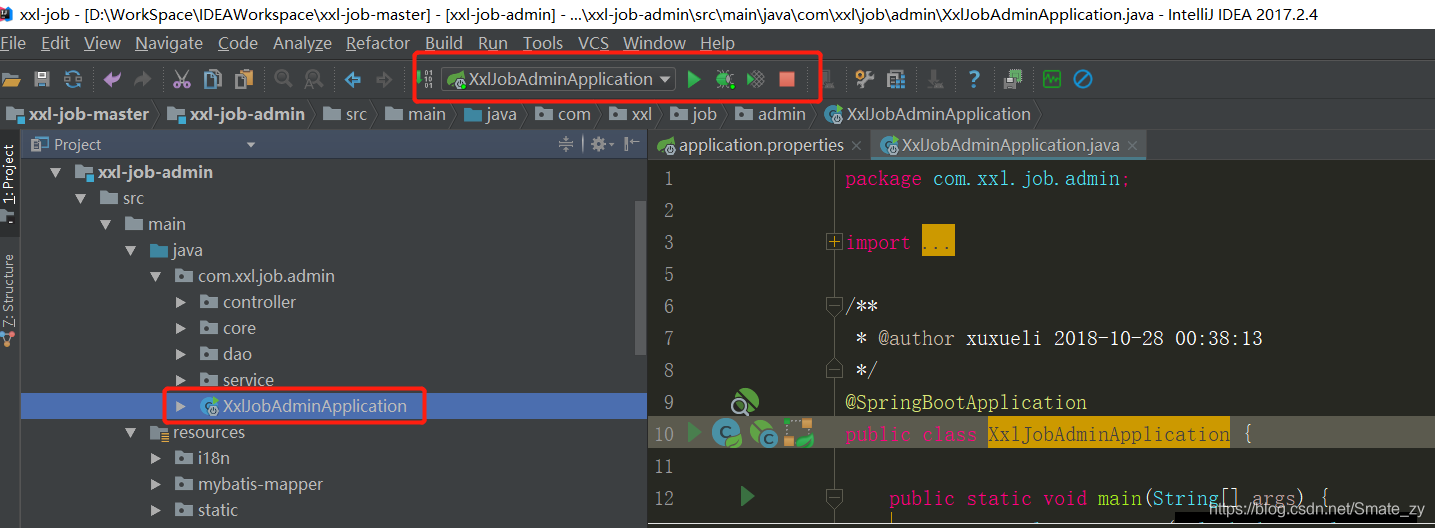Image resolution: width=1435 pixels, height=528 pixels.
Task: Open the Edit menu
Action: coord(55,43)
